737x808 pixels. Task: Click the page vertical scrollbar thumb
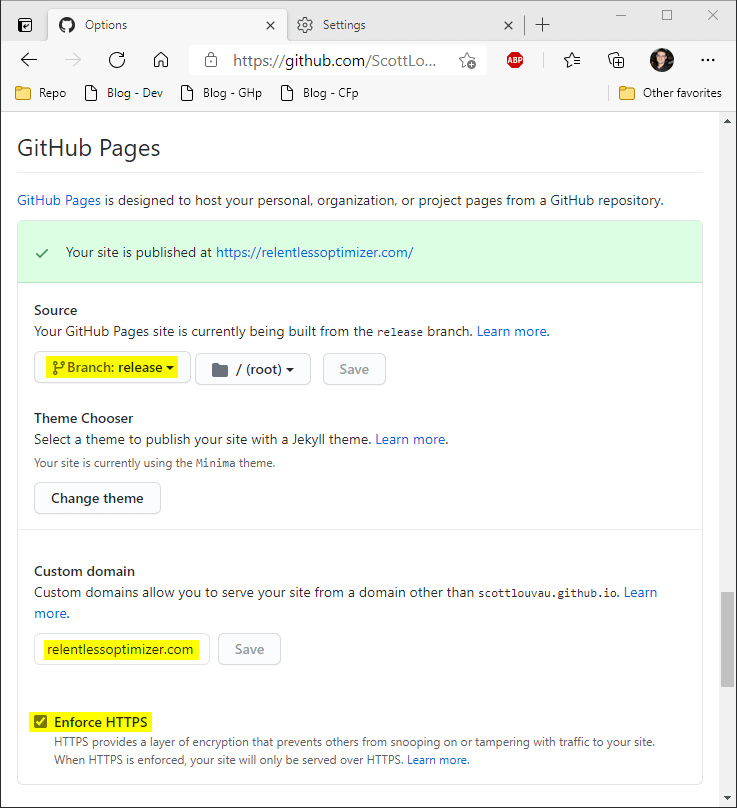pyautogui.click(x=727, y=638)
